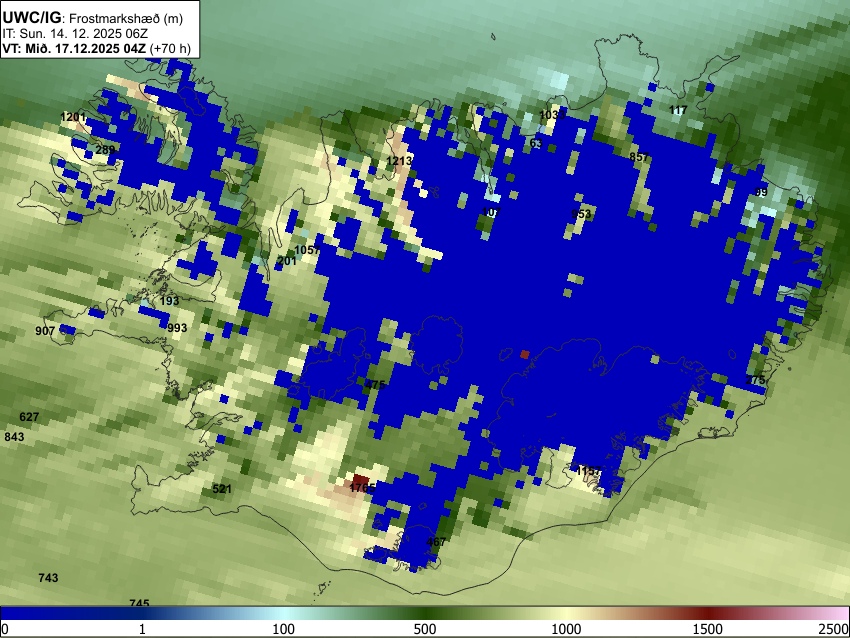The width and height of the screenshot is (850, 638).
Task: Click the map value '193'
Action: (x=170, y=301)
